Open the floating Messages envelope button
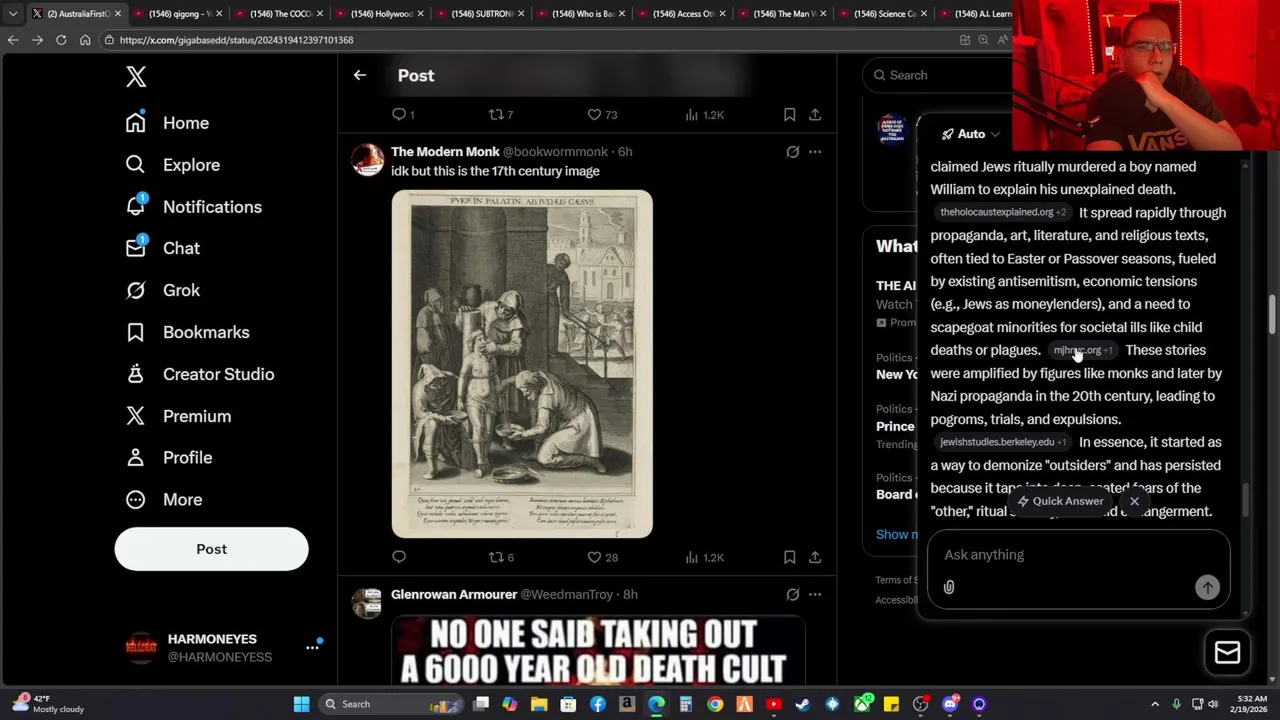This screenshot has width=1280, height=720. pyautogui.click(x=1227, y=652)
